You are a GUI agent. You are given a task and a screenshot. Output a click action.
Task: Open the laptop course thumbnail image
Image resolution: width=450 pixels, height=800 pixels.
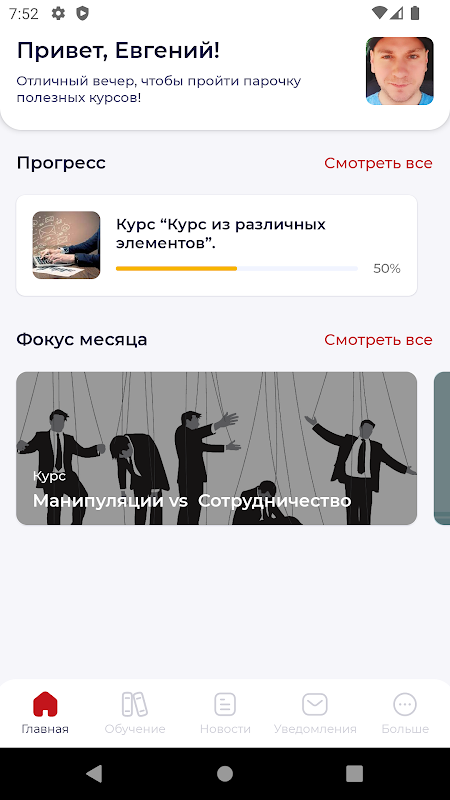[x=66, y=245]
